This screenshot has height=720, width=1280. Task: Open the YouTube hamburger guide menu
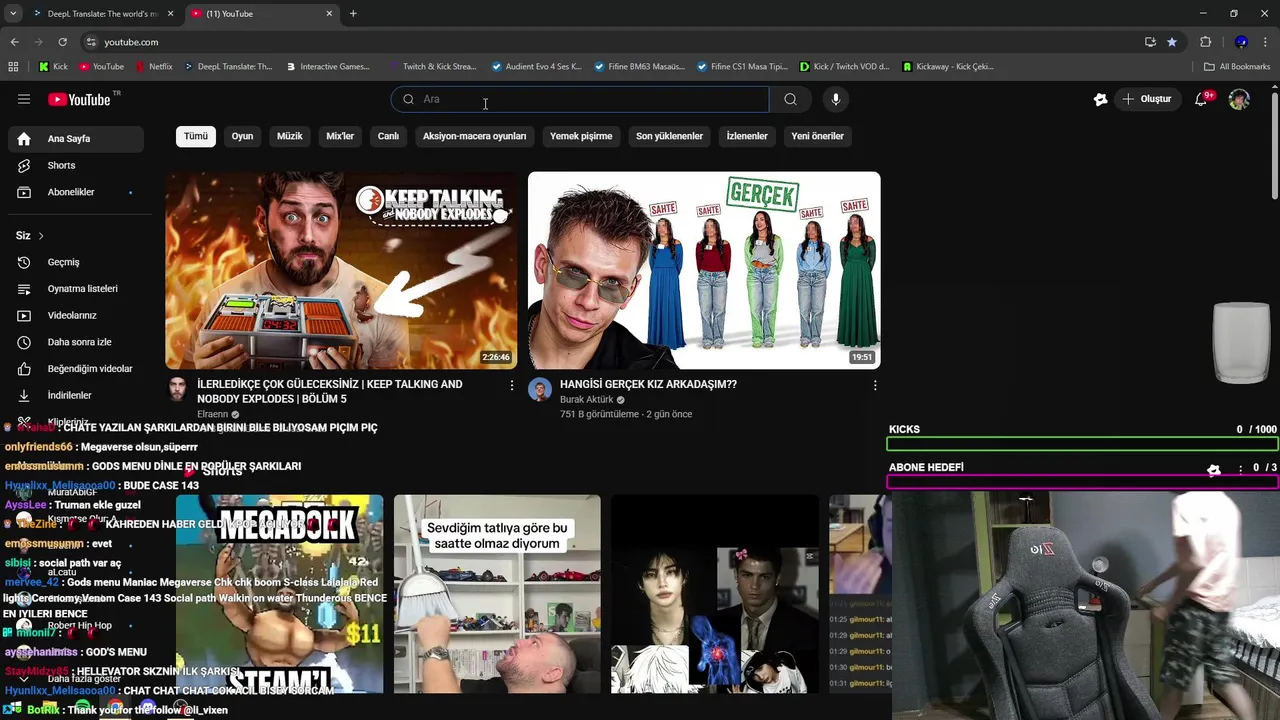24,99
